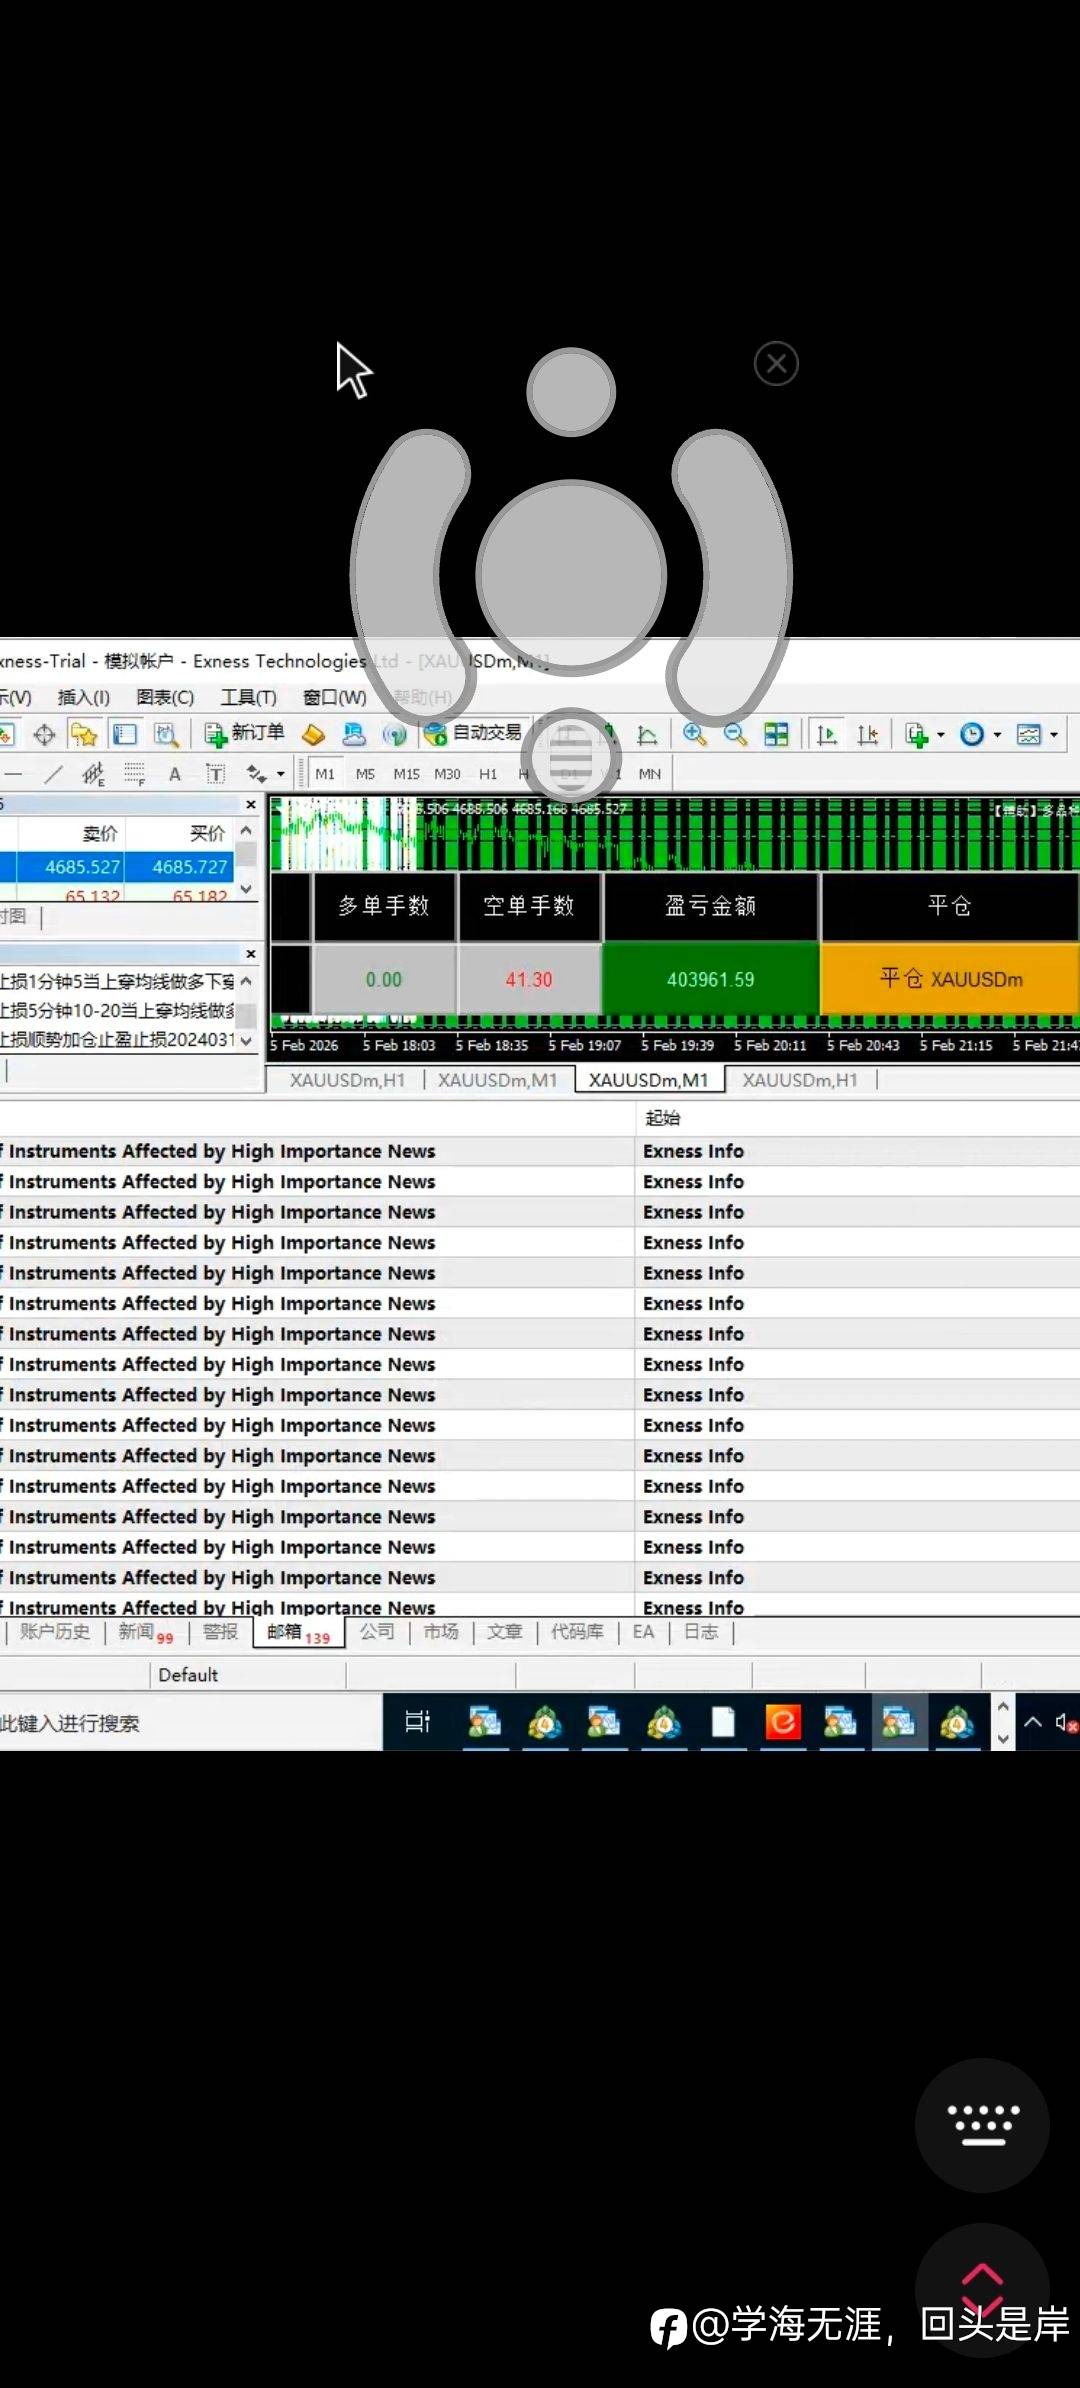This screenshot has height=2388, width=1080.
Task: Open the 工具(T) menu
Action: pyautogui.click(x=248, y=697)
